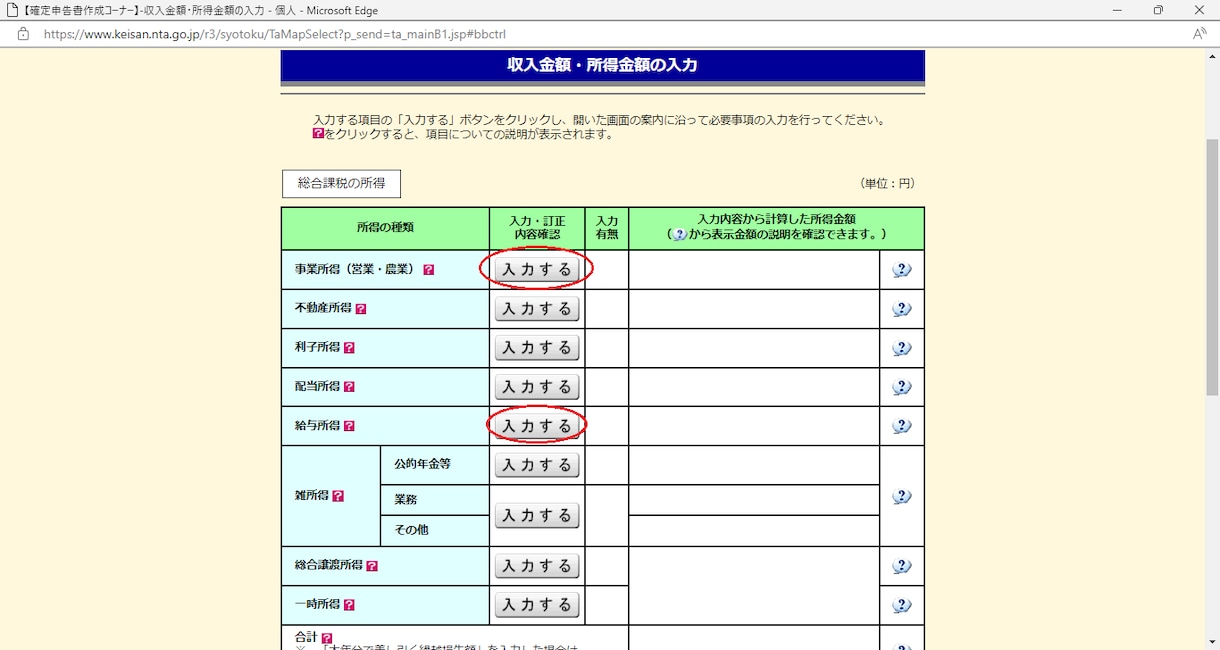Click the （単位：円） label

[x=887, y=184]
